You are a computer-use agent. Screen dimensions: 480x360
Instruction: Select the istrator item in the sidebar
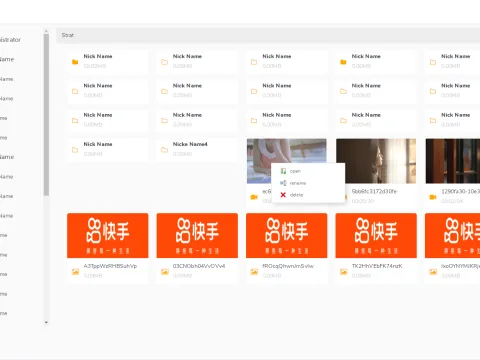(10, 40)
